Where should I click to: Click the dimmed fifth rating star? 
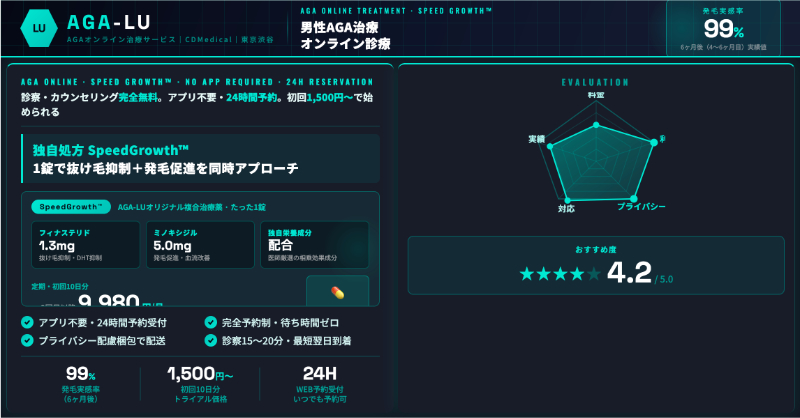(x=594, y=273)
